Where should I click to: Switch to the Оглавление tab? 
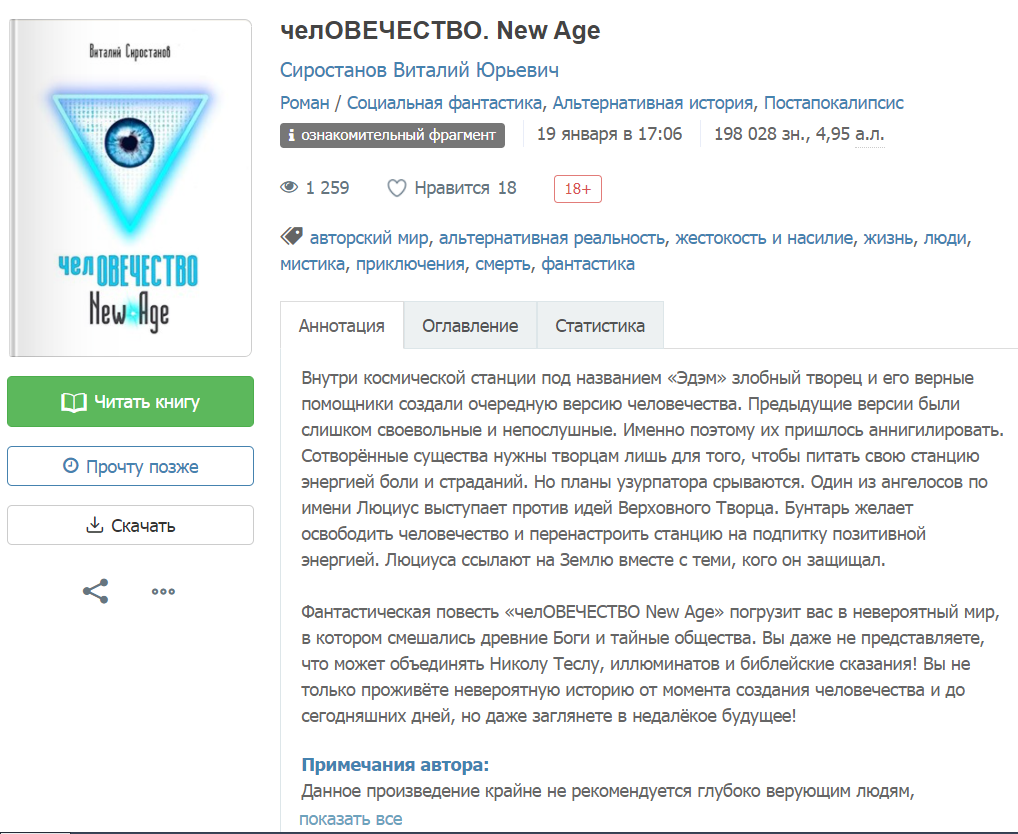pos(470,325)
